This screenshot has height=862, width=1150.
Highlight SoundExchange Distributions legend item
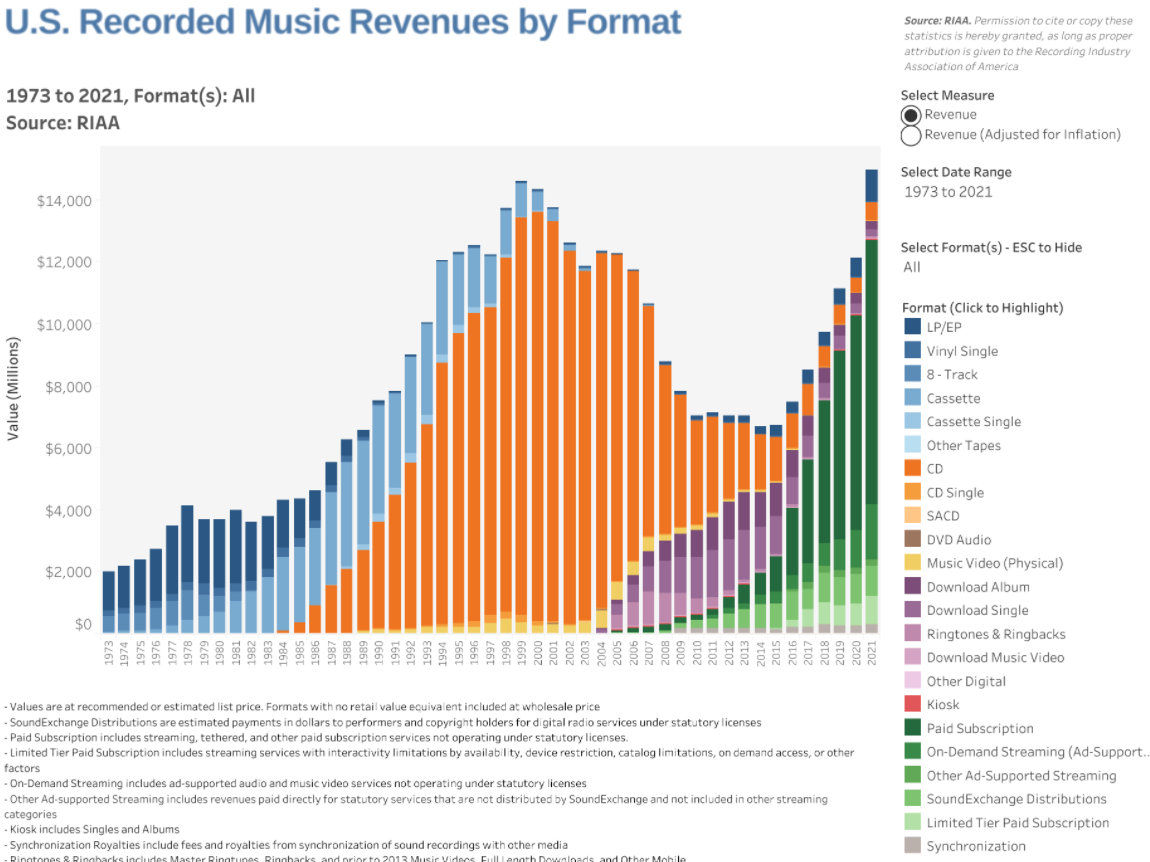pos(1016,799)
